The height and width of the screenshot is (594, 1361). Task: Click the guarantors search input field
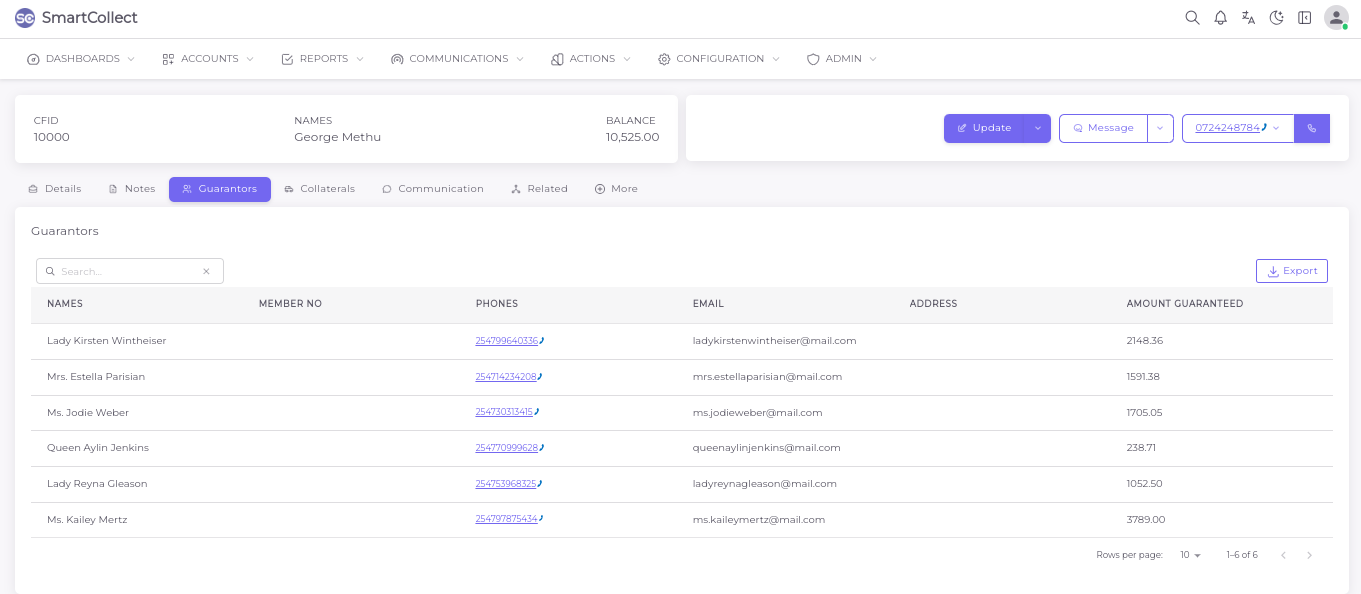click(x=128, y=271)
